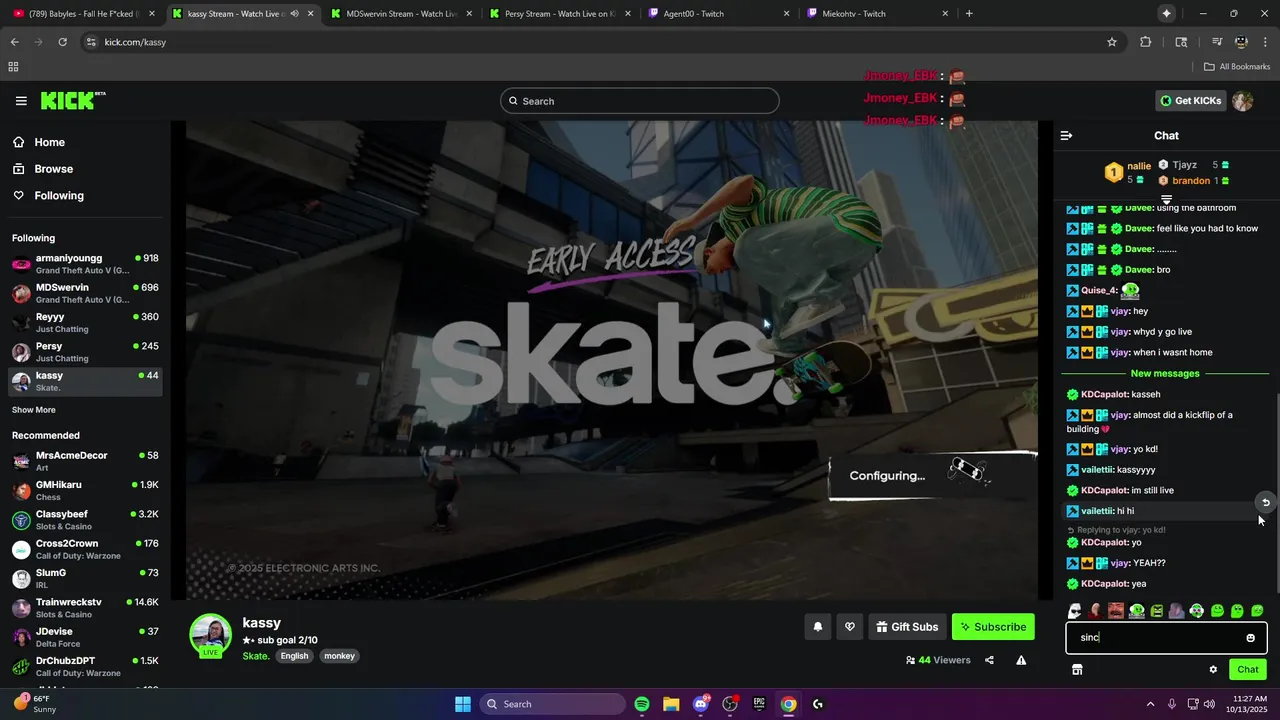The image size is (1280, 720).
Task: Switch to the MDSwervin Stream tab
Action: (400, 14)
